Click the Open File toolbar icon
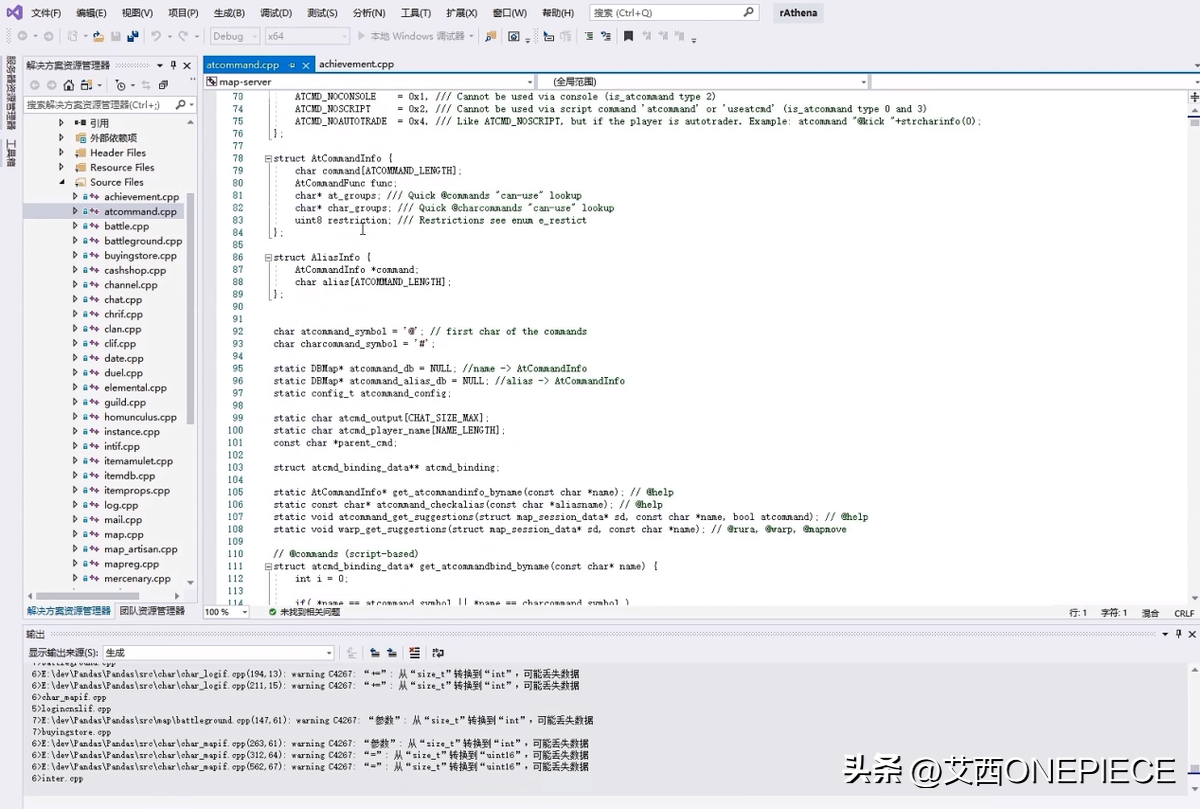 coord(98,36)
